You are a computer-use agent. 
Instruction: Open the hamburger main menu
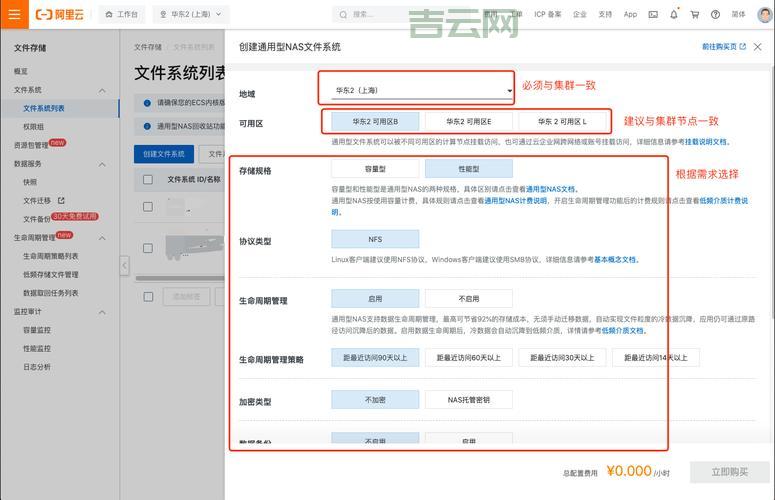point(14,14)
